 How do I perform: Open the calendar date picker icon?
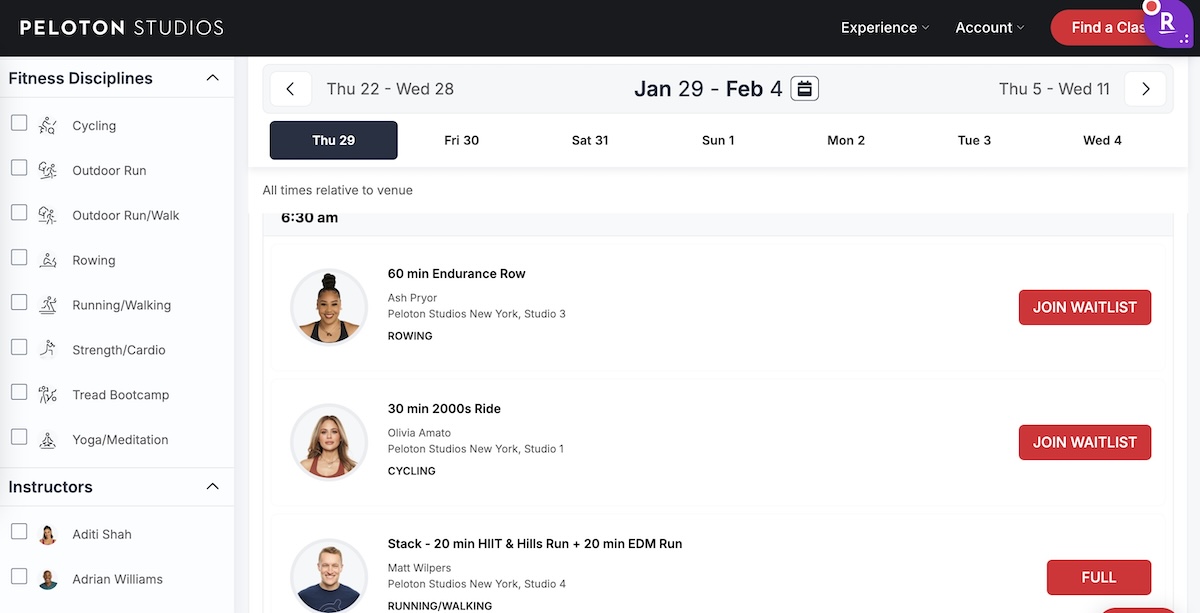point(805,89)
